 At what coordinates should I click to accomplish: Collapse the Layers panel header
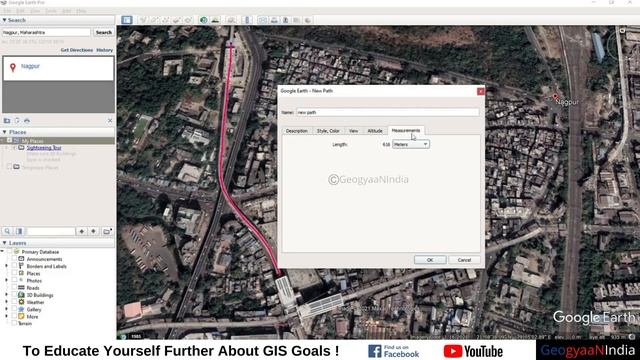point(58,243)
